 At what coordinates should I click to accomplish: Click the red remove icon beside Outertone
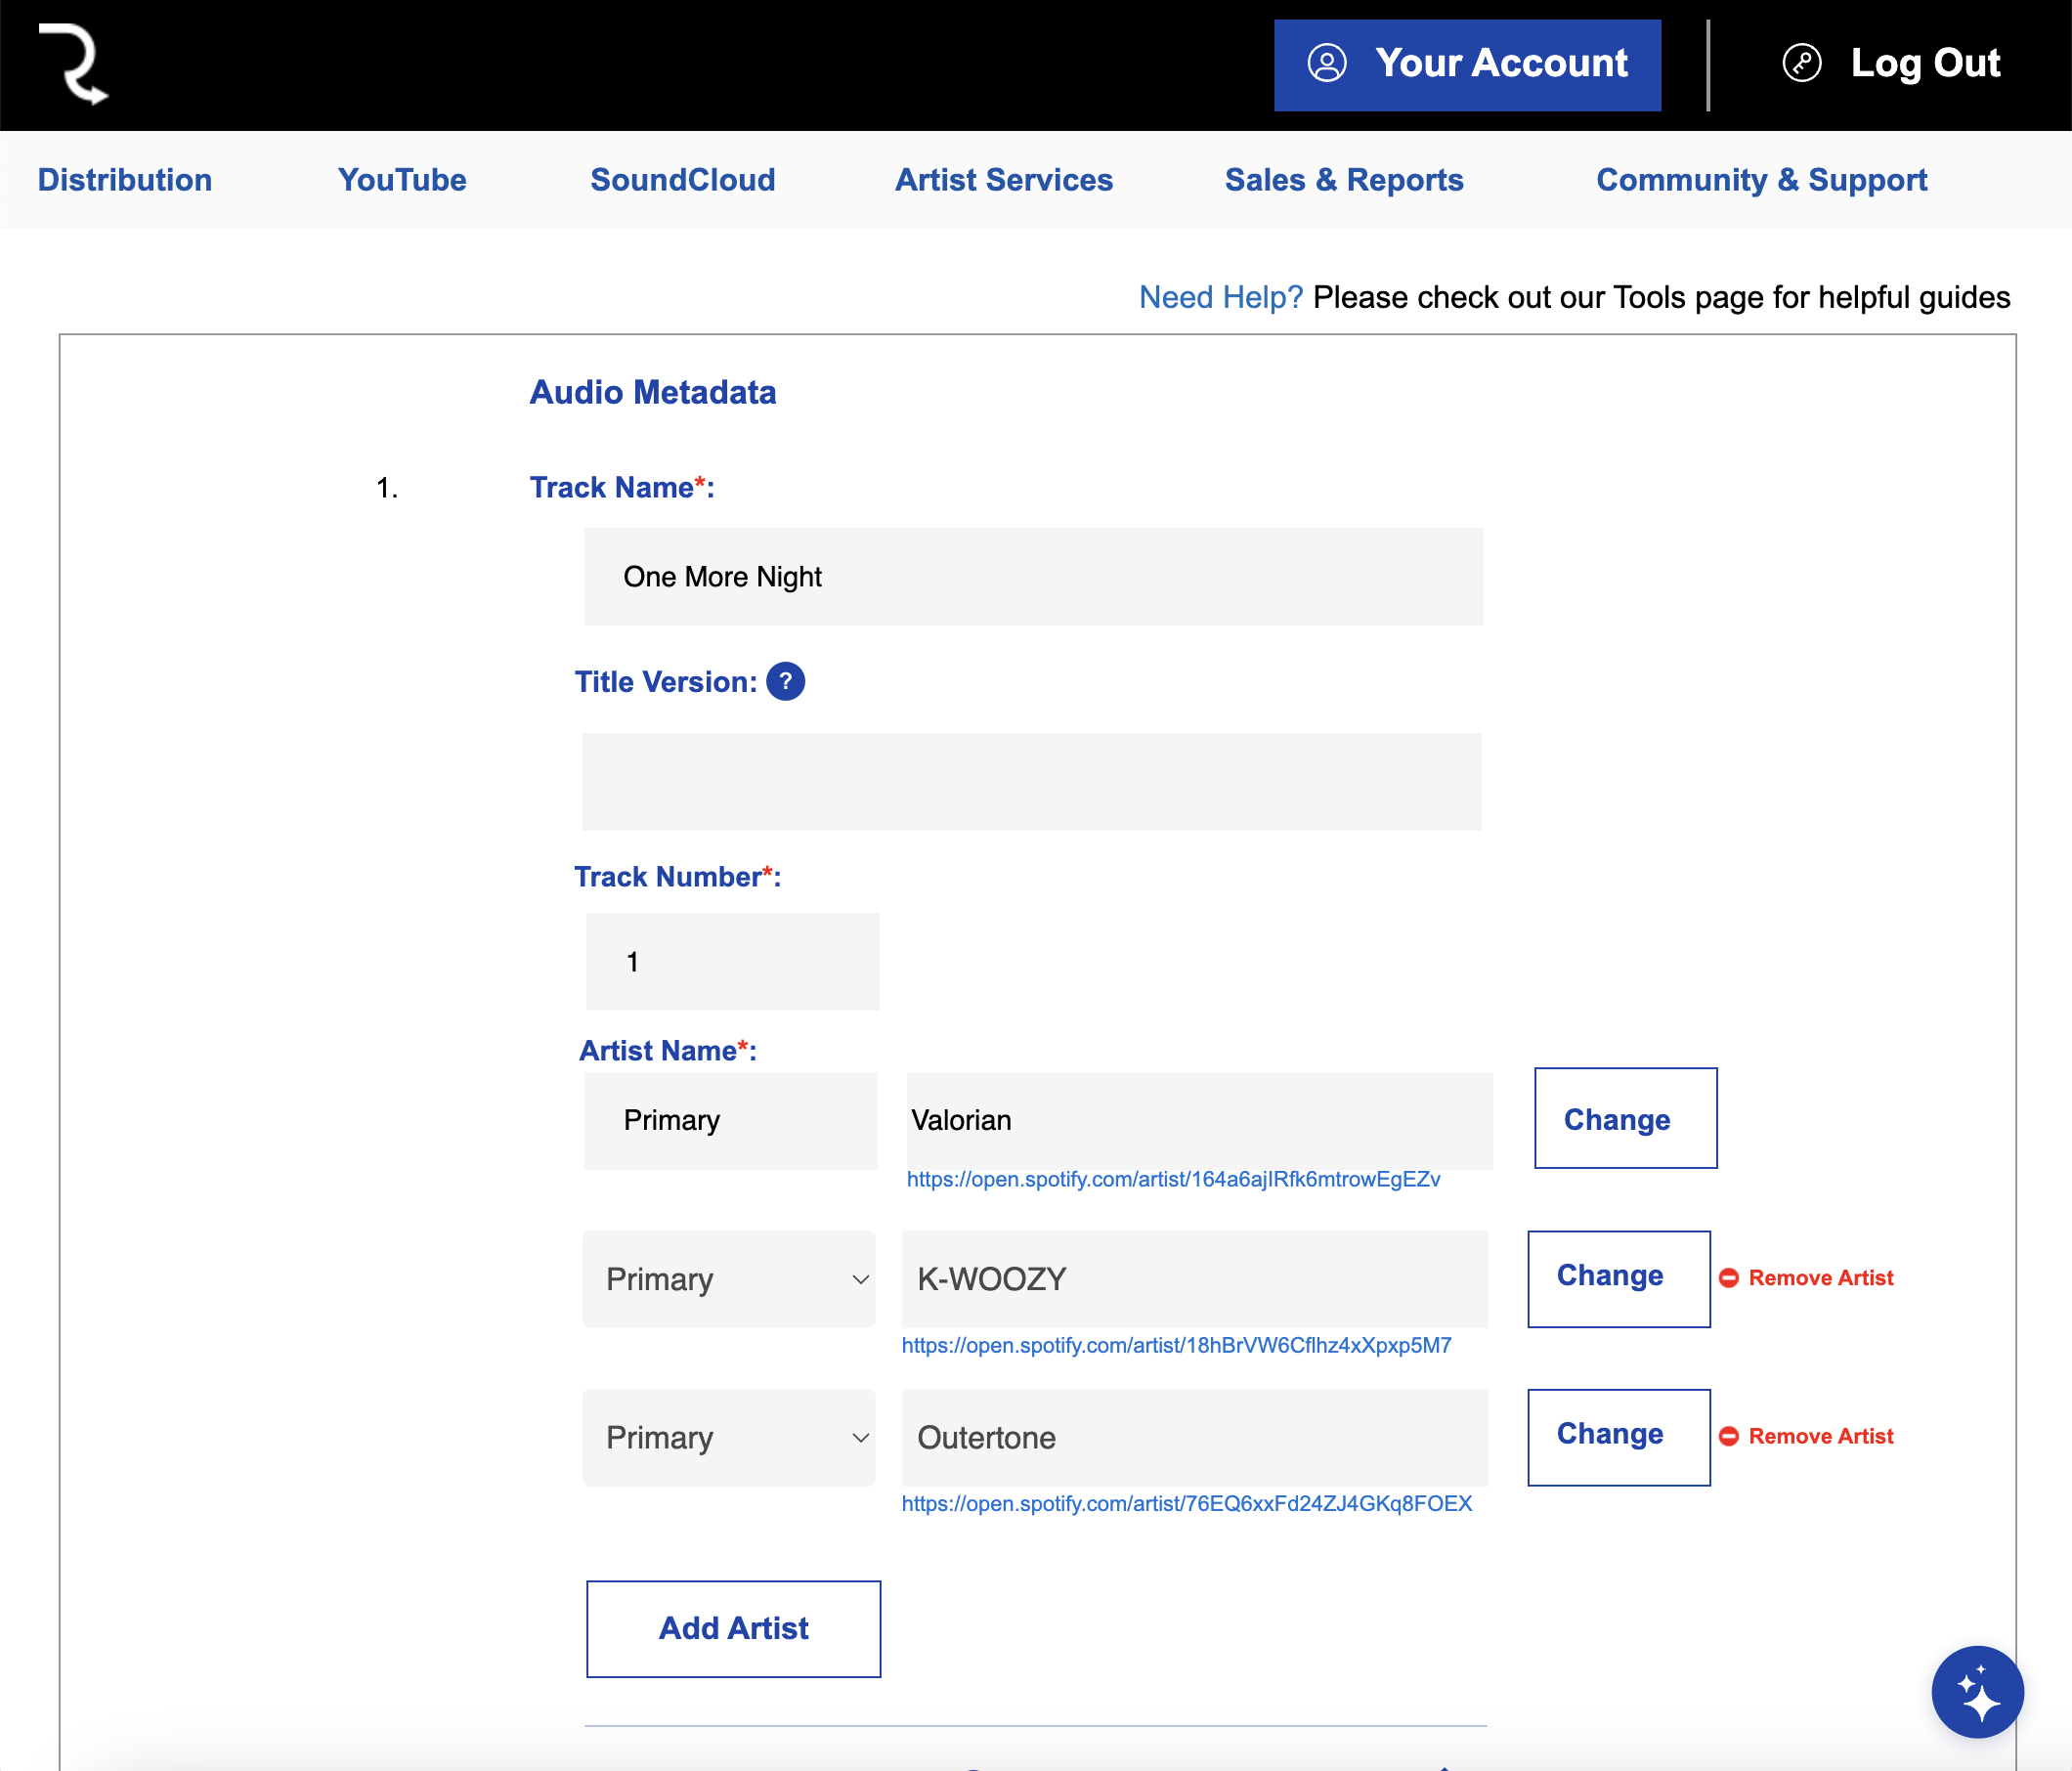[x=1728, y=1436]
